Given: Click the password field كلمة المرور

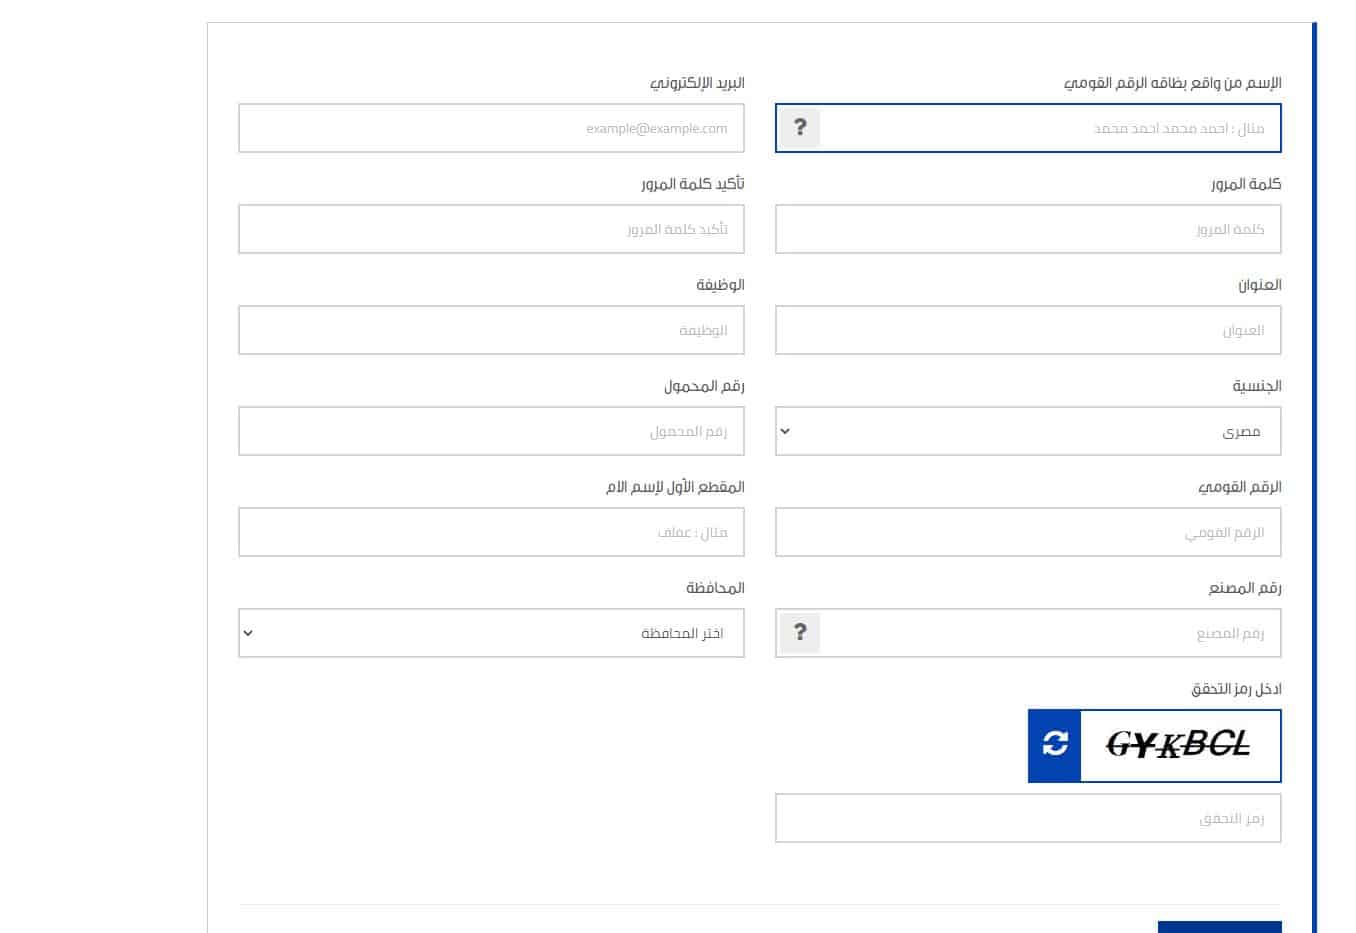Looking at the screenshot, I should [x=1028, y=229].
